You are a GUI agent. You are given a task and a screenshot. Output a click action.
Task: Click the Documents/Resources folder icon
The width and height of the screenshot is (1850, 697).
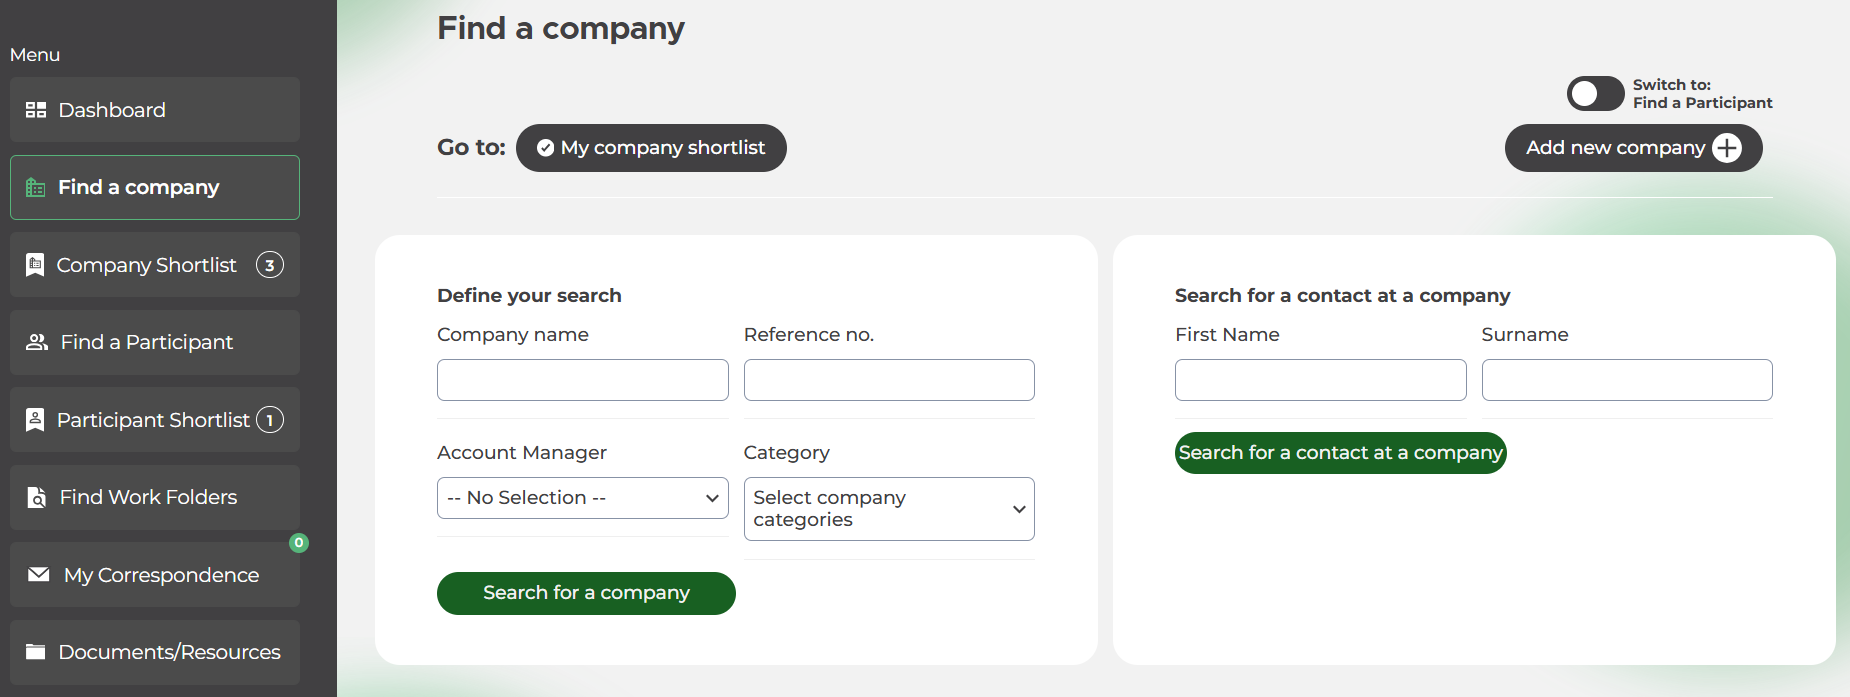[36, 652]
